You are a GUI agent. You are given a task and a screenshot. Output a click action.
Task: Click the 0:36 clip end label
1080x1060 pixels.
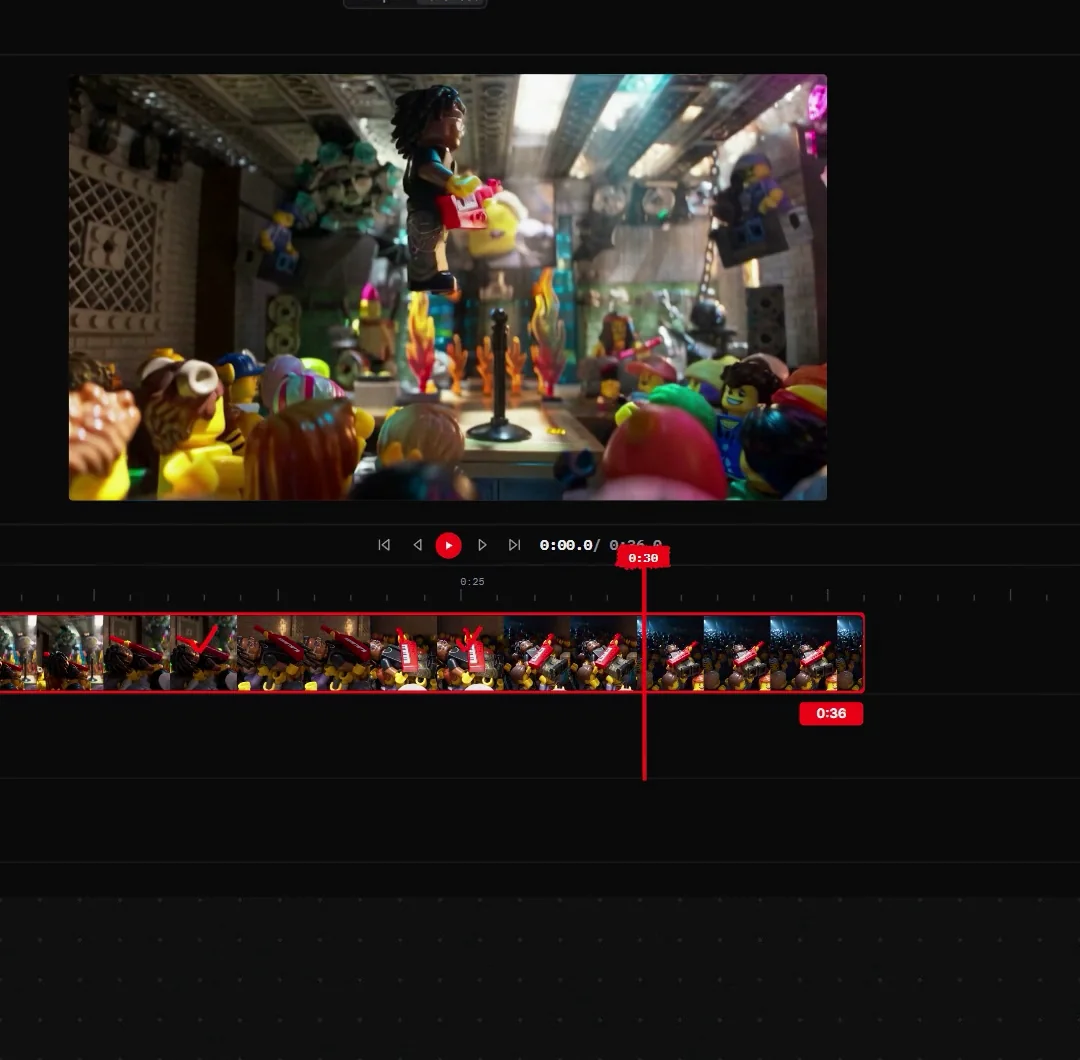click(x=831, y=714)
